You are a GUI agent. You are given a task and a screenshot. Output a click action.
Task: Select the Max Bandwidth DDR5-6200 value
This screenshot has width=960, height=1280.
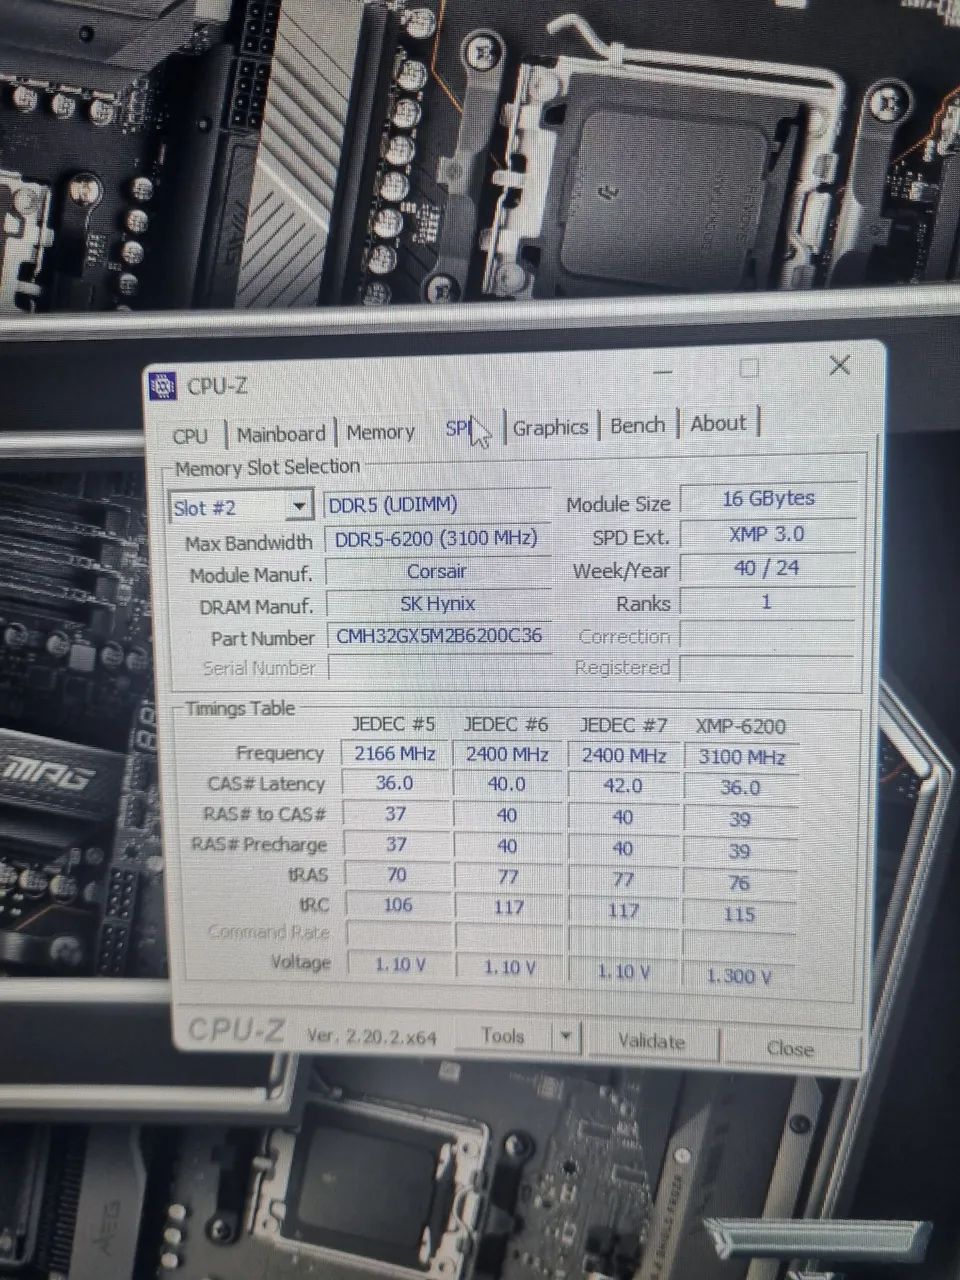(x=437, y=539)
